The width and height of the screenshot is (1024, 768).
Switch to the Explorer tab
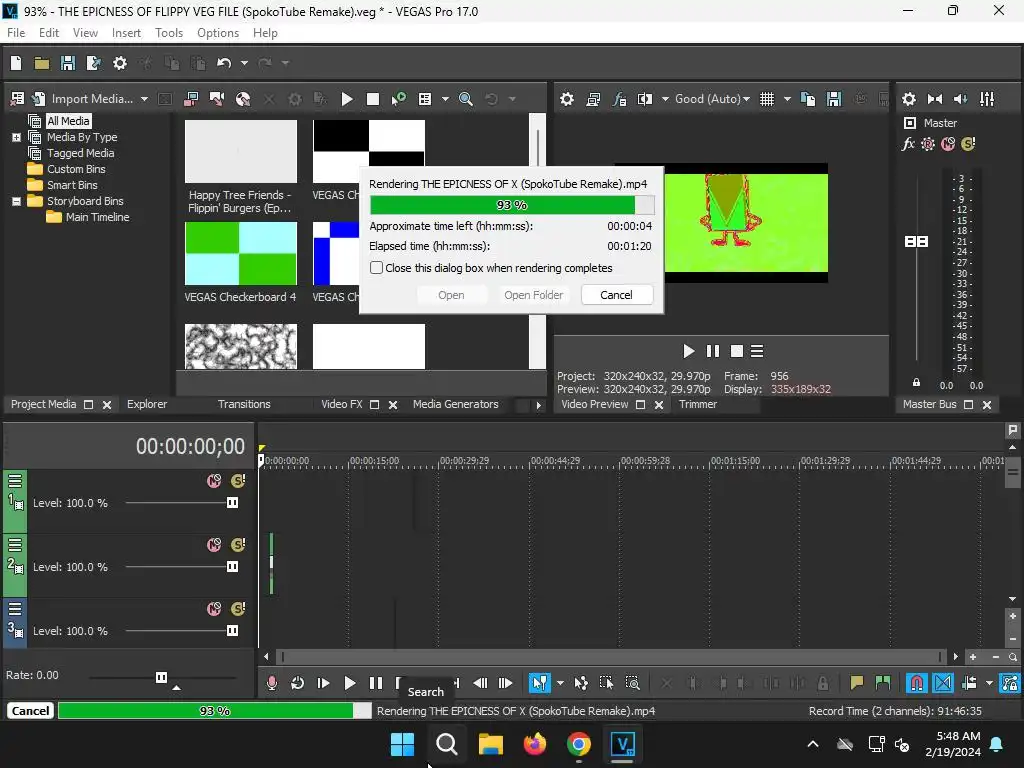(x=147, y=404)
